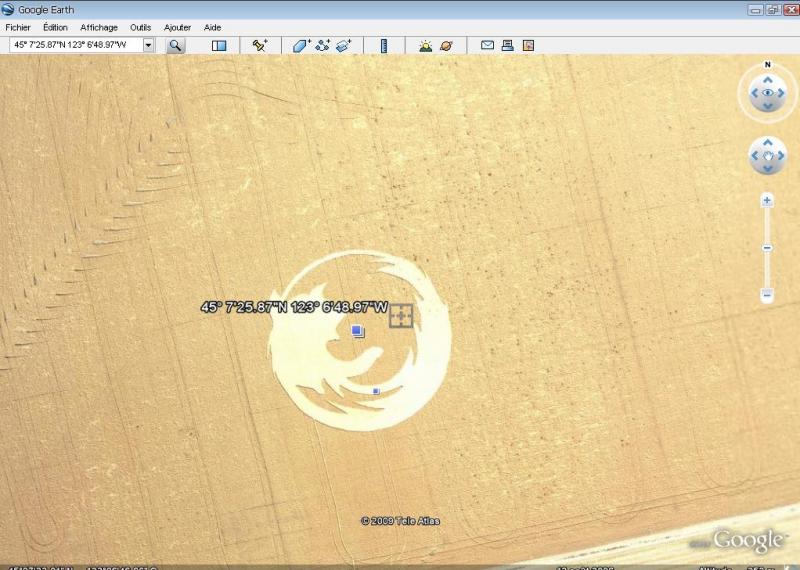Toggle the sunlight display icon
Screen dimensions: 800x570
tap(426, 45)
